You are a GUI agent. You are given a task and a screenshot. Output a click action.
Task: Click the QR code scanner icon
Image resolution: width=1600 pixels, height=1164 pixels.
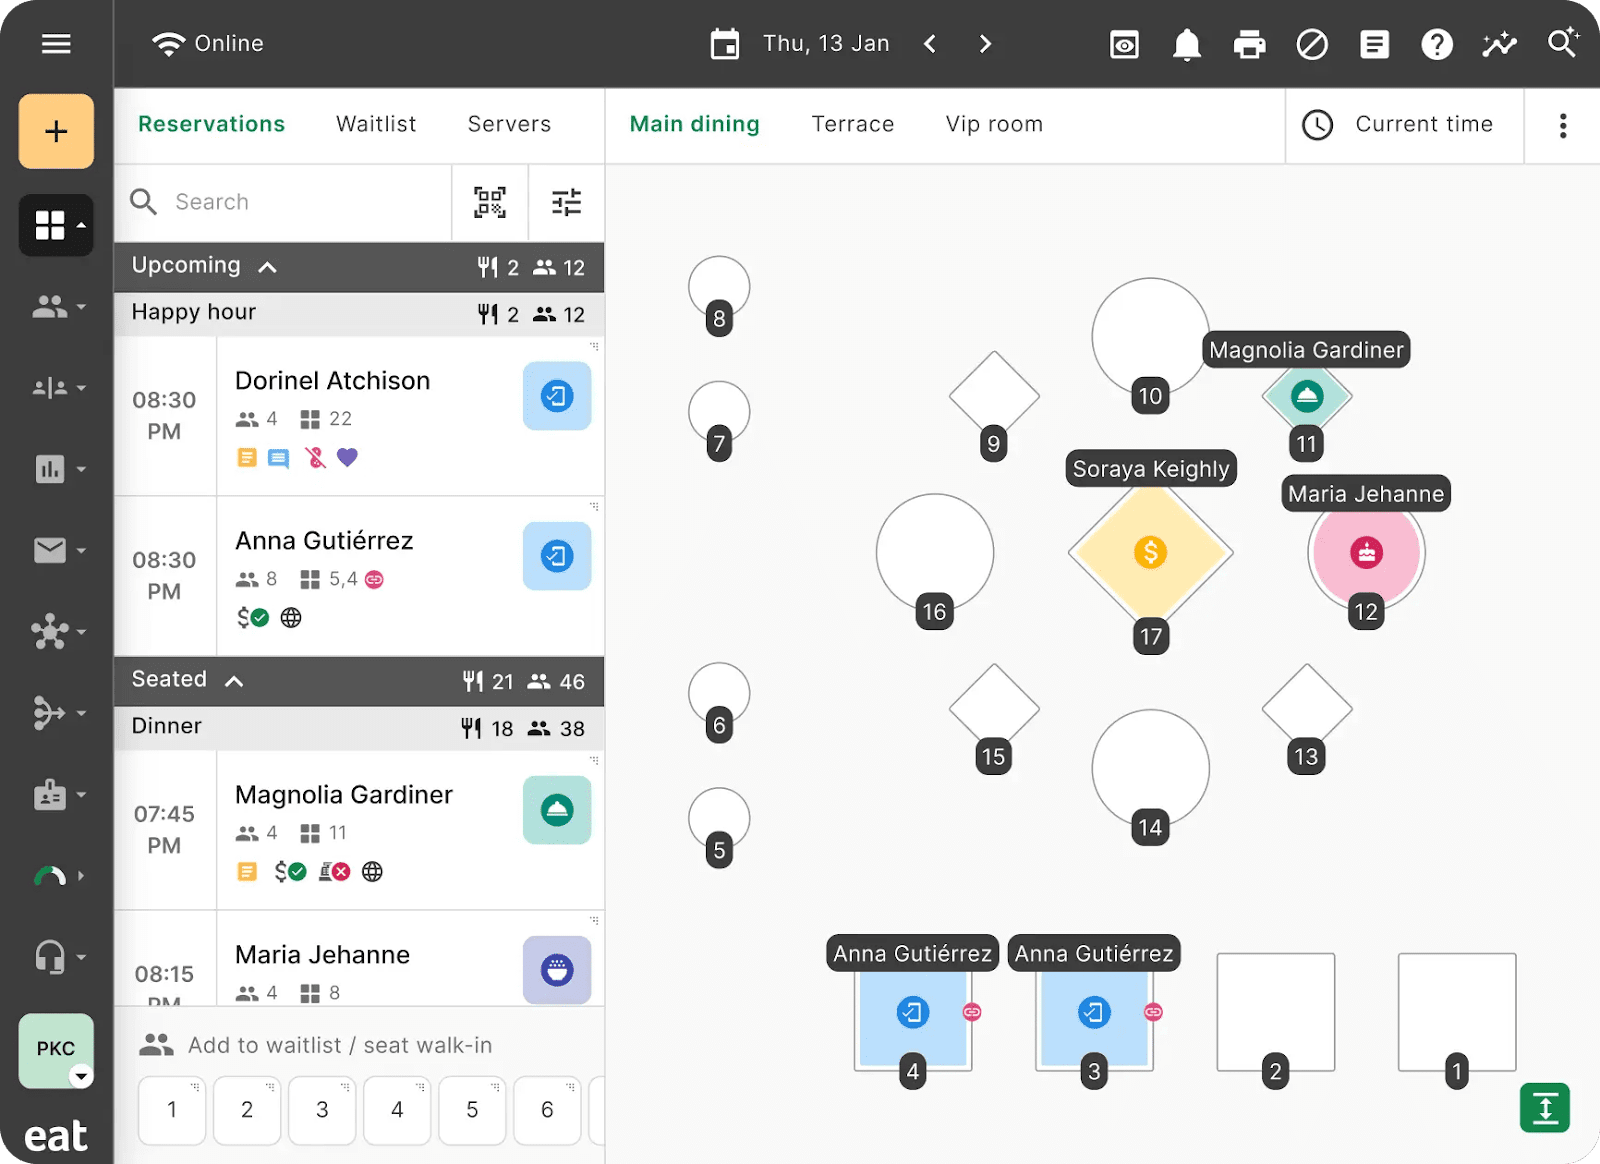(489, 202)
